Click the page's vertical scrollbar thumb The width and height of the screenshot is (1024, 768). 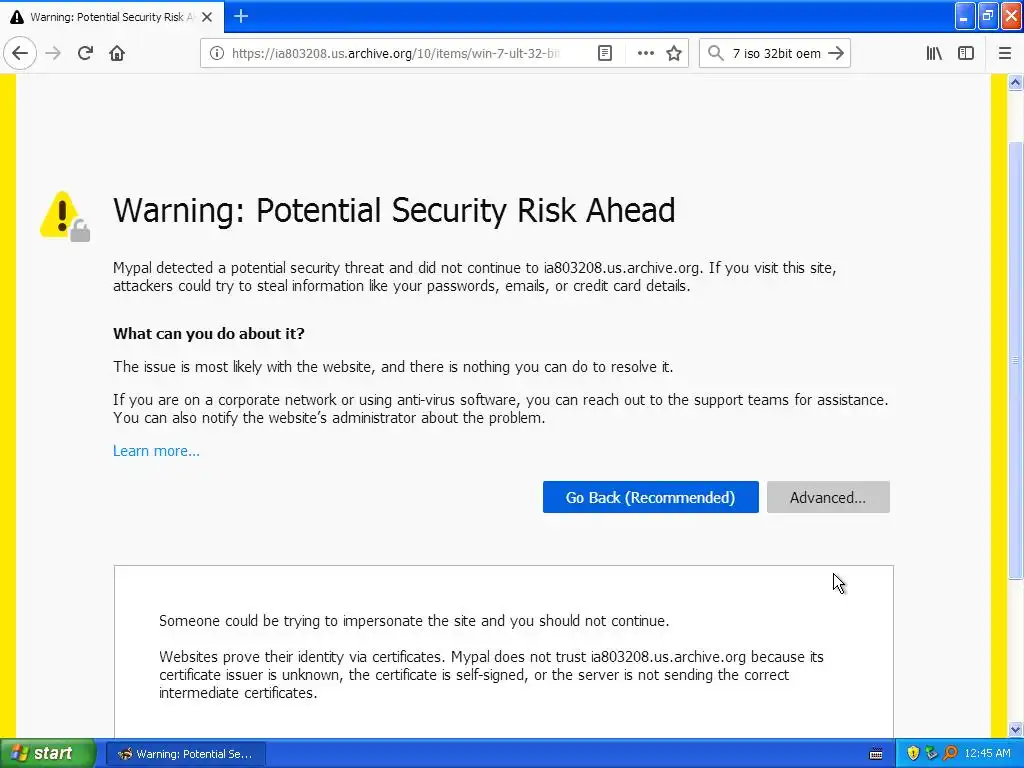[1015, 359]
